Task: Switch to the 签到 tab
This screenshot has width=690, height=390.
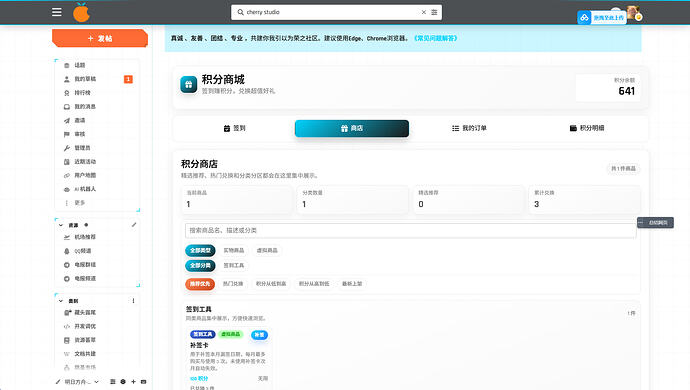Action: click(x=234, y=128)
